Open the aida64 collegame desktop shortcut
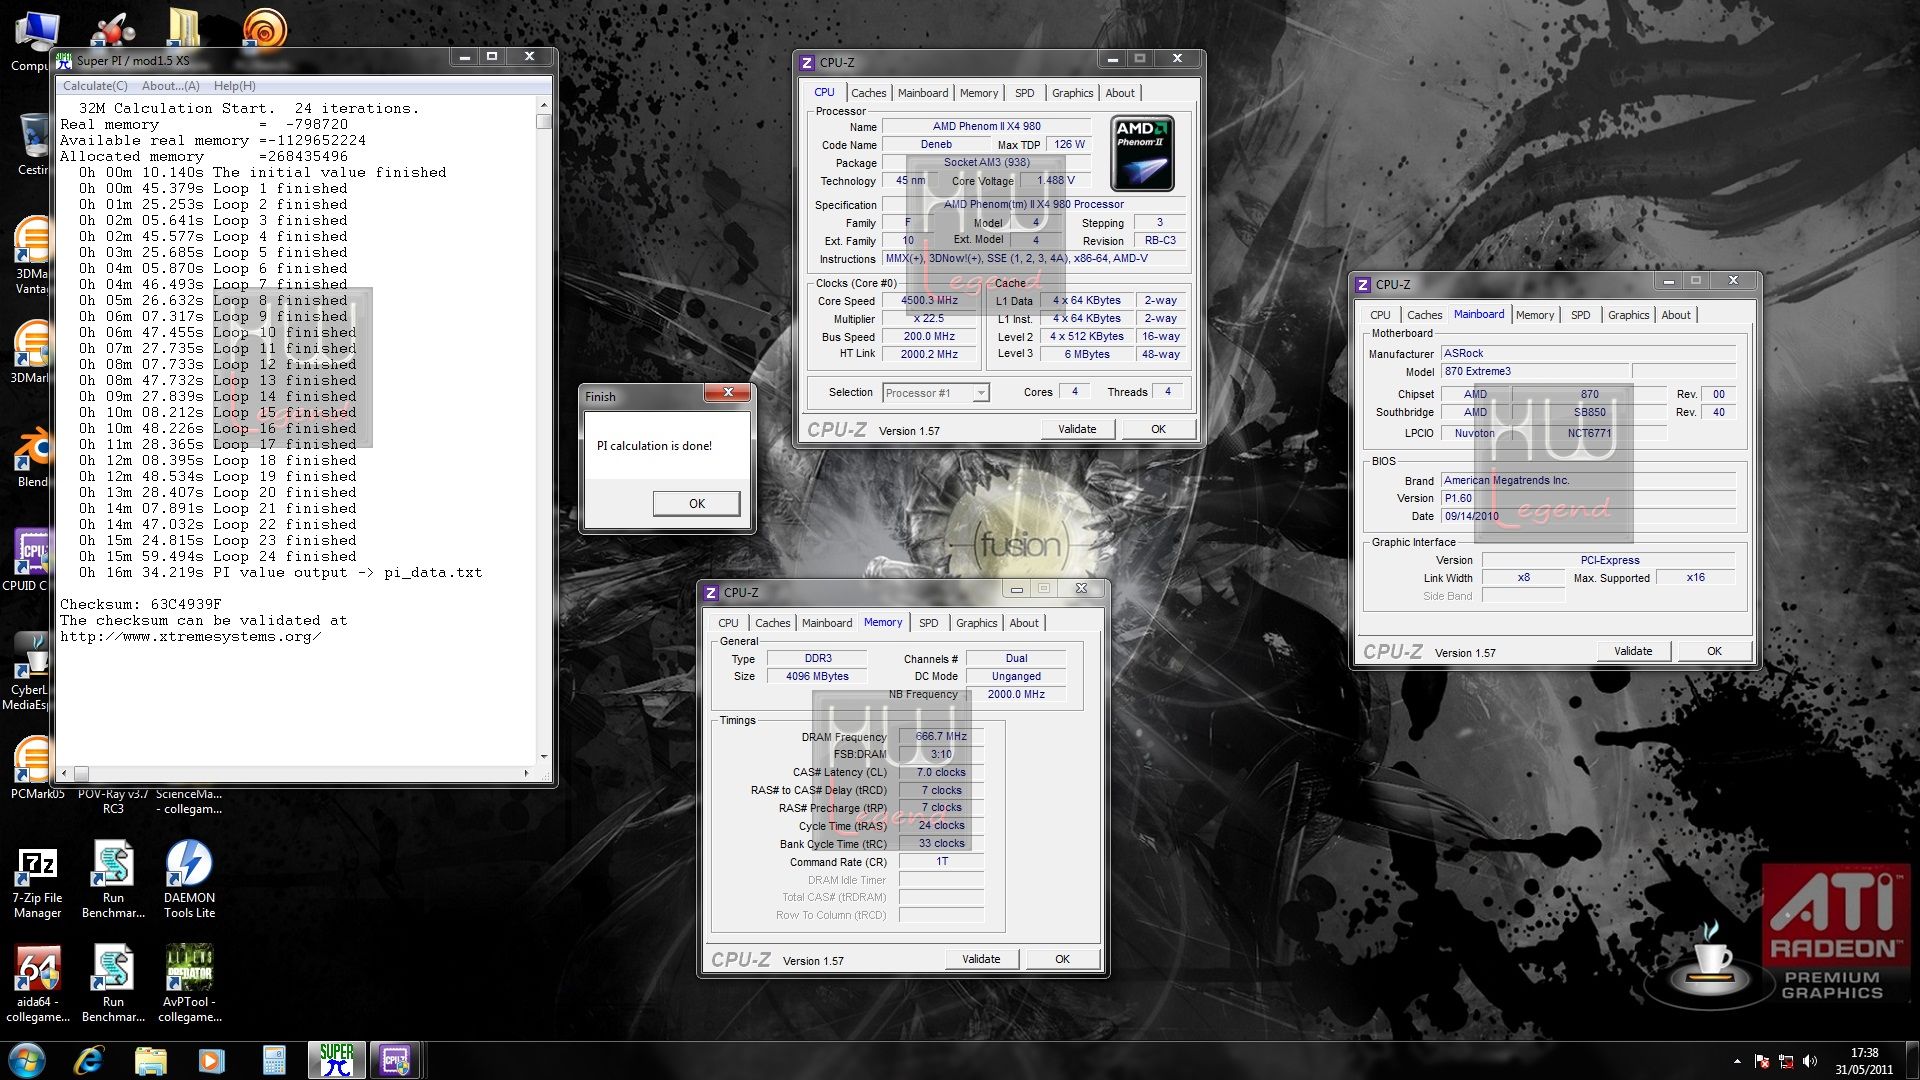This screenshot has width=1920, height=1080. 37,984
